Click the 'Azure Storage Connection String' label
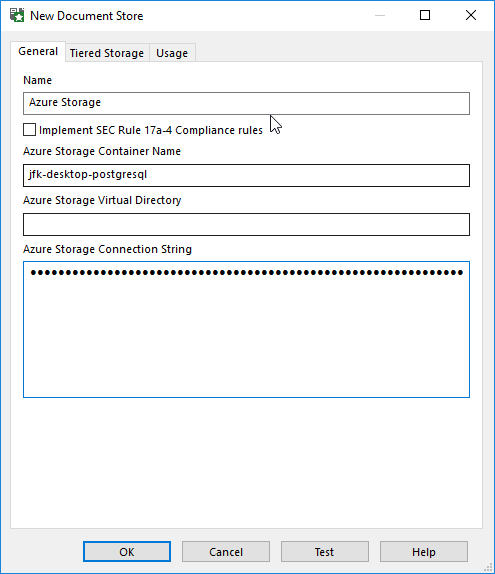This screenshot has width=495, height=574. (x=107, y=249)
